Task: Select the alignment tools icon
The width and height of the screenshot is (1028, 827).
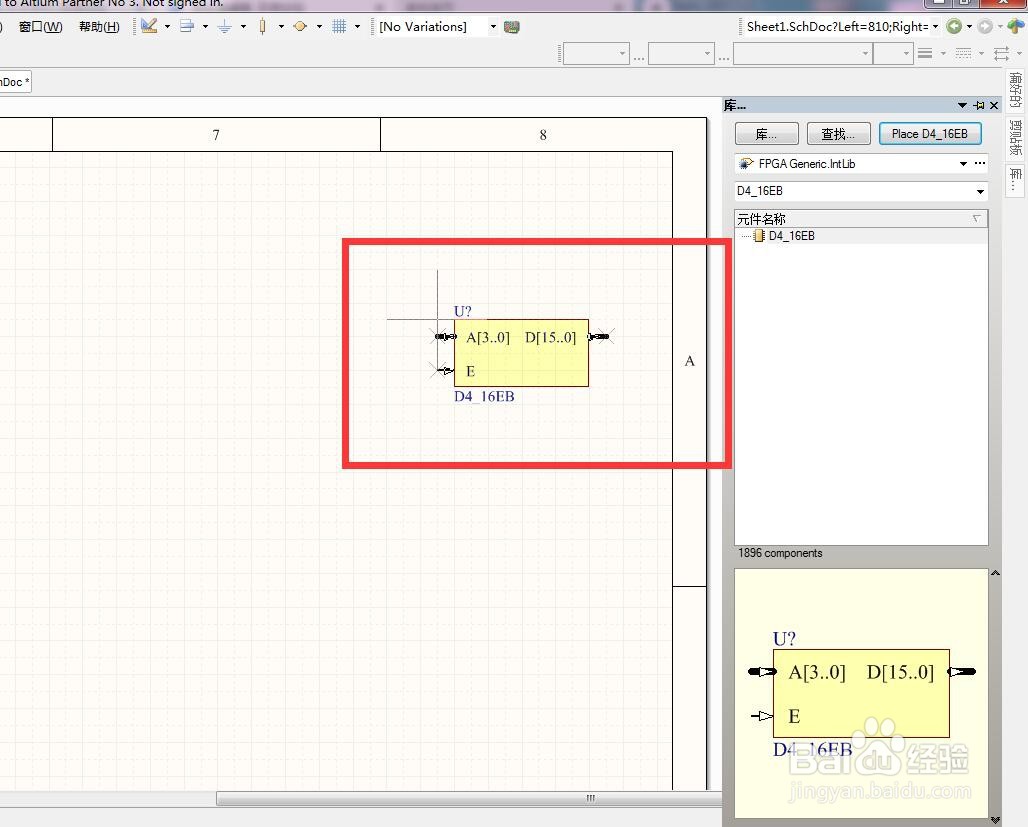Action: (188, 26)
